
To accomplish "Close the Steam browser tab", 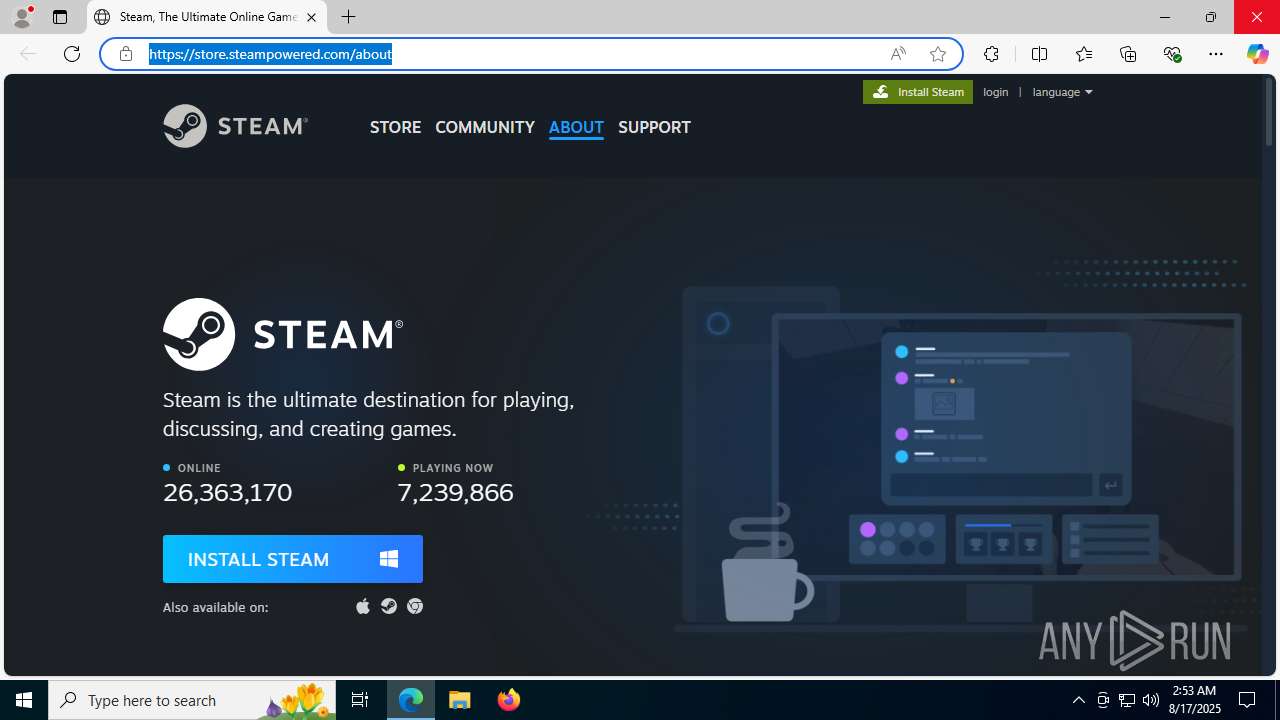I will (x=311, y=17).
